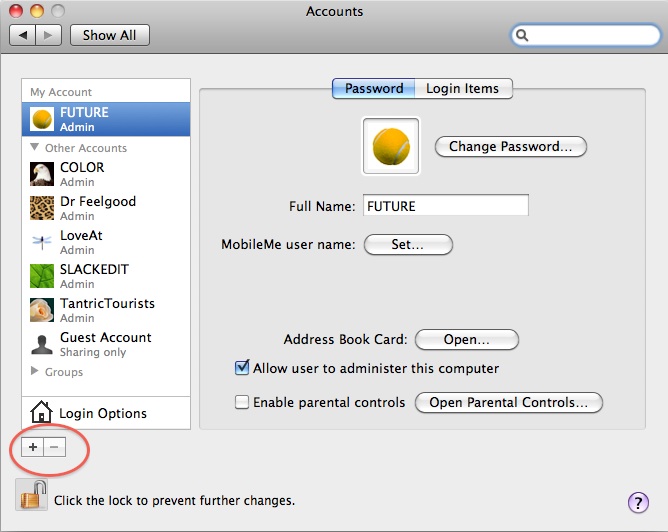Switch to the Login Items tab
668x532 pixels.
[463, 88]
